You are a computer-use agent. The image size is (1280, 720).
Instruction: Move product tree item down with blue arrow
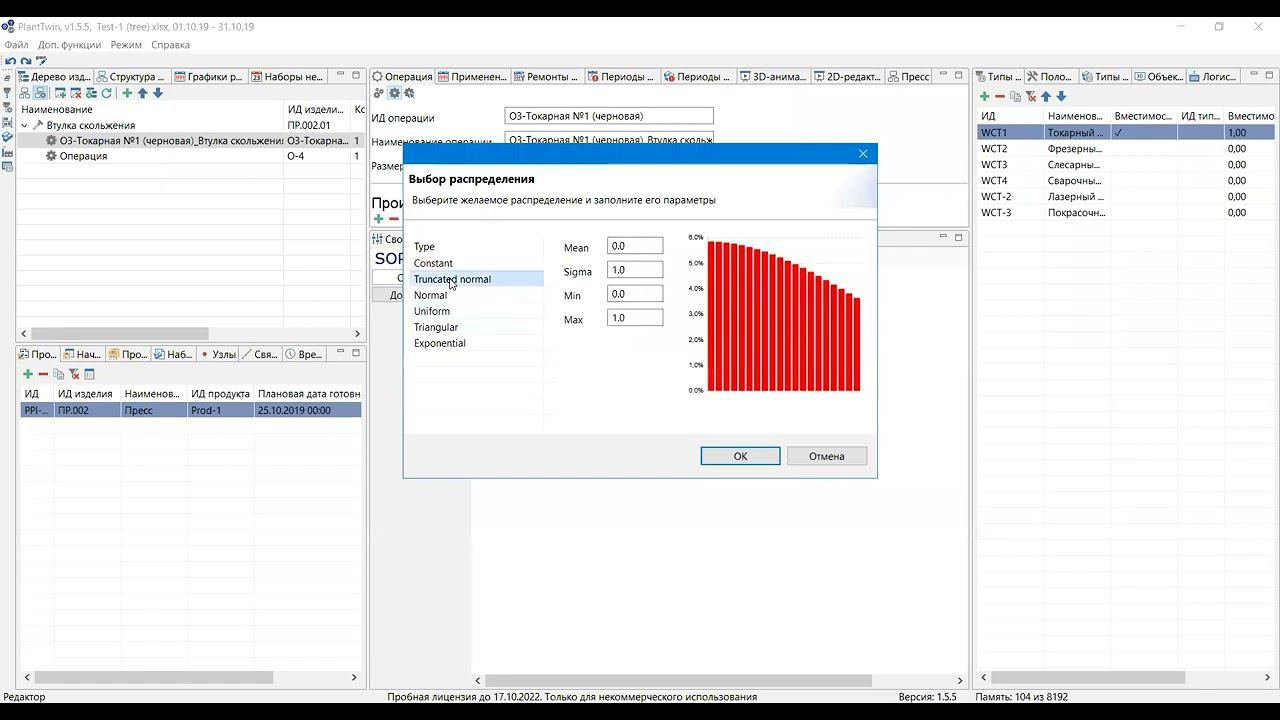point(157,93)
